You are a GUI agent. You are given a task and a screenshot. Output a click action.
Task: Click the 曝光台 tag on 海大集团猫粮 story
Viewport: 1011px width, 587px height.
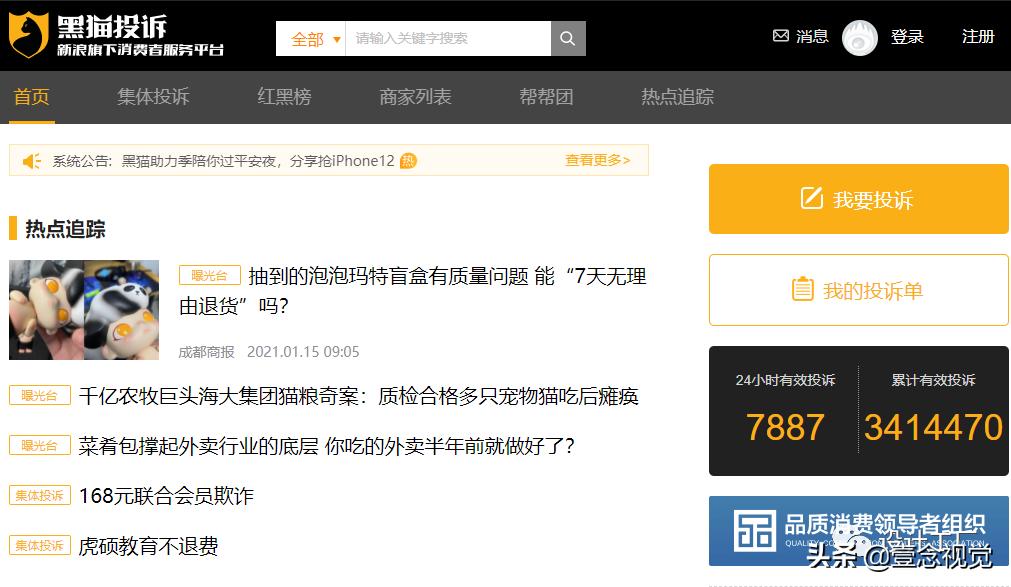[39, 396]
